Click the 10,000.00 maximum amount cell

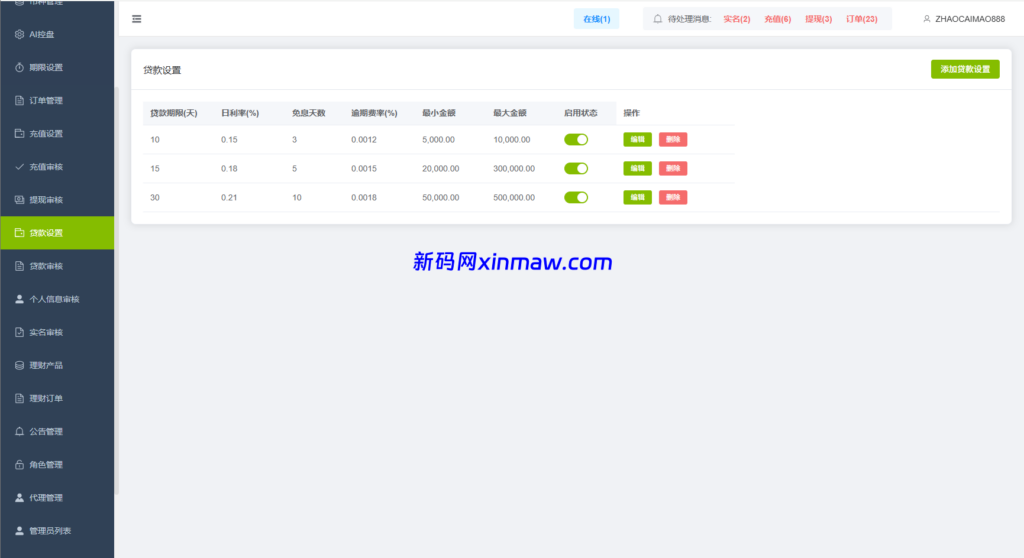pos(512,140)
